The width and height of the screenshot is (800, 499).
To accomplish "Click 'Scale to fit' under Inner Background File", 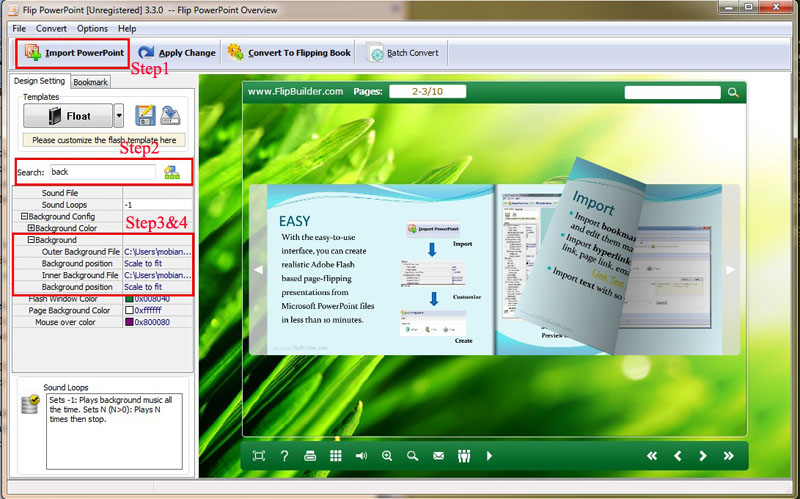I will pyautogui.click(x=143, y=287).
